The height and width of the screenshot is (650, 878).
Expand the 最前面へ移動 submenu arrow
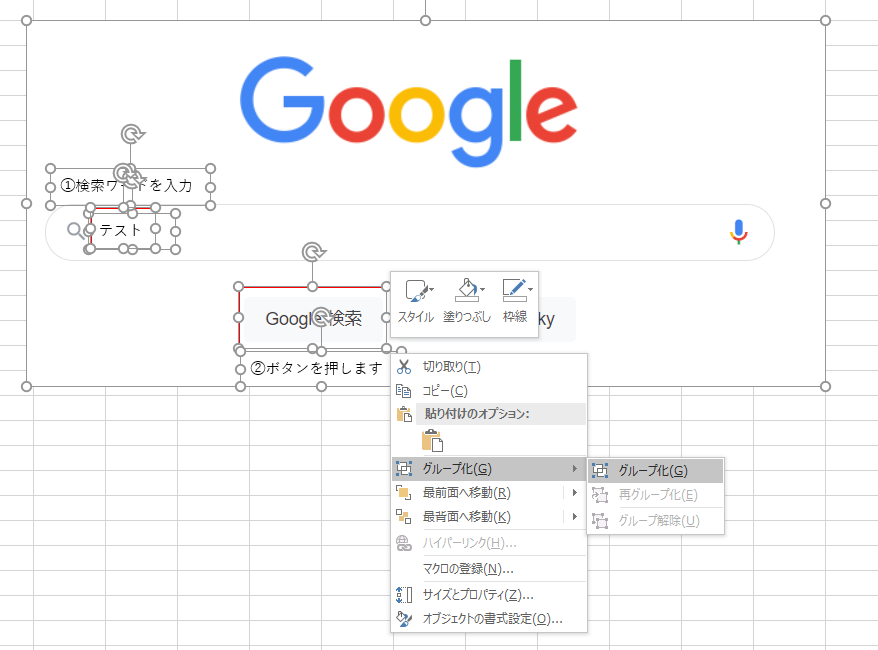[x=575, y=493]
